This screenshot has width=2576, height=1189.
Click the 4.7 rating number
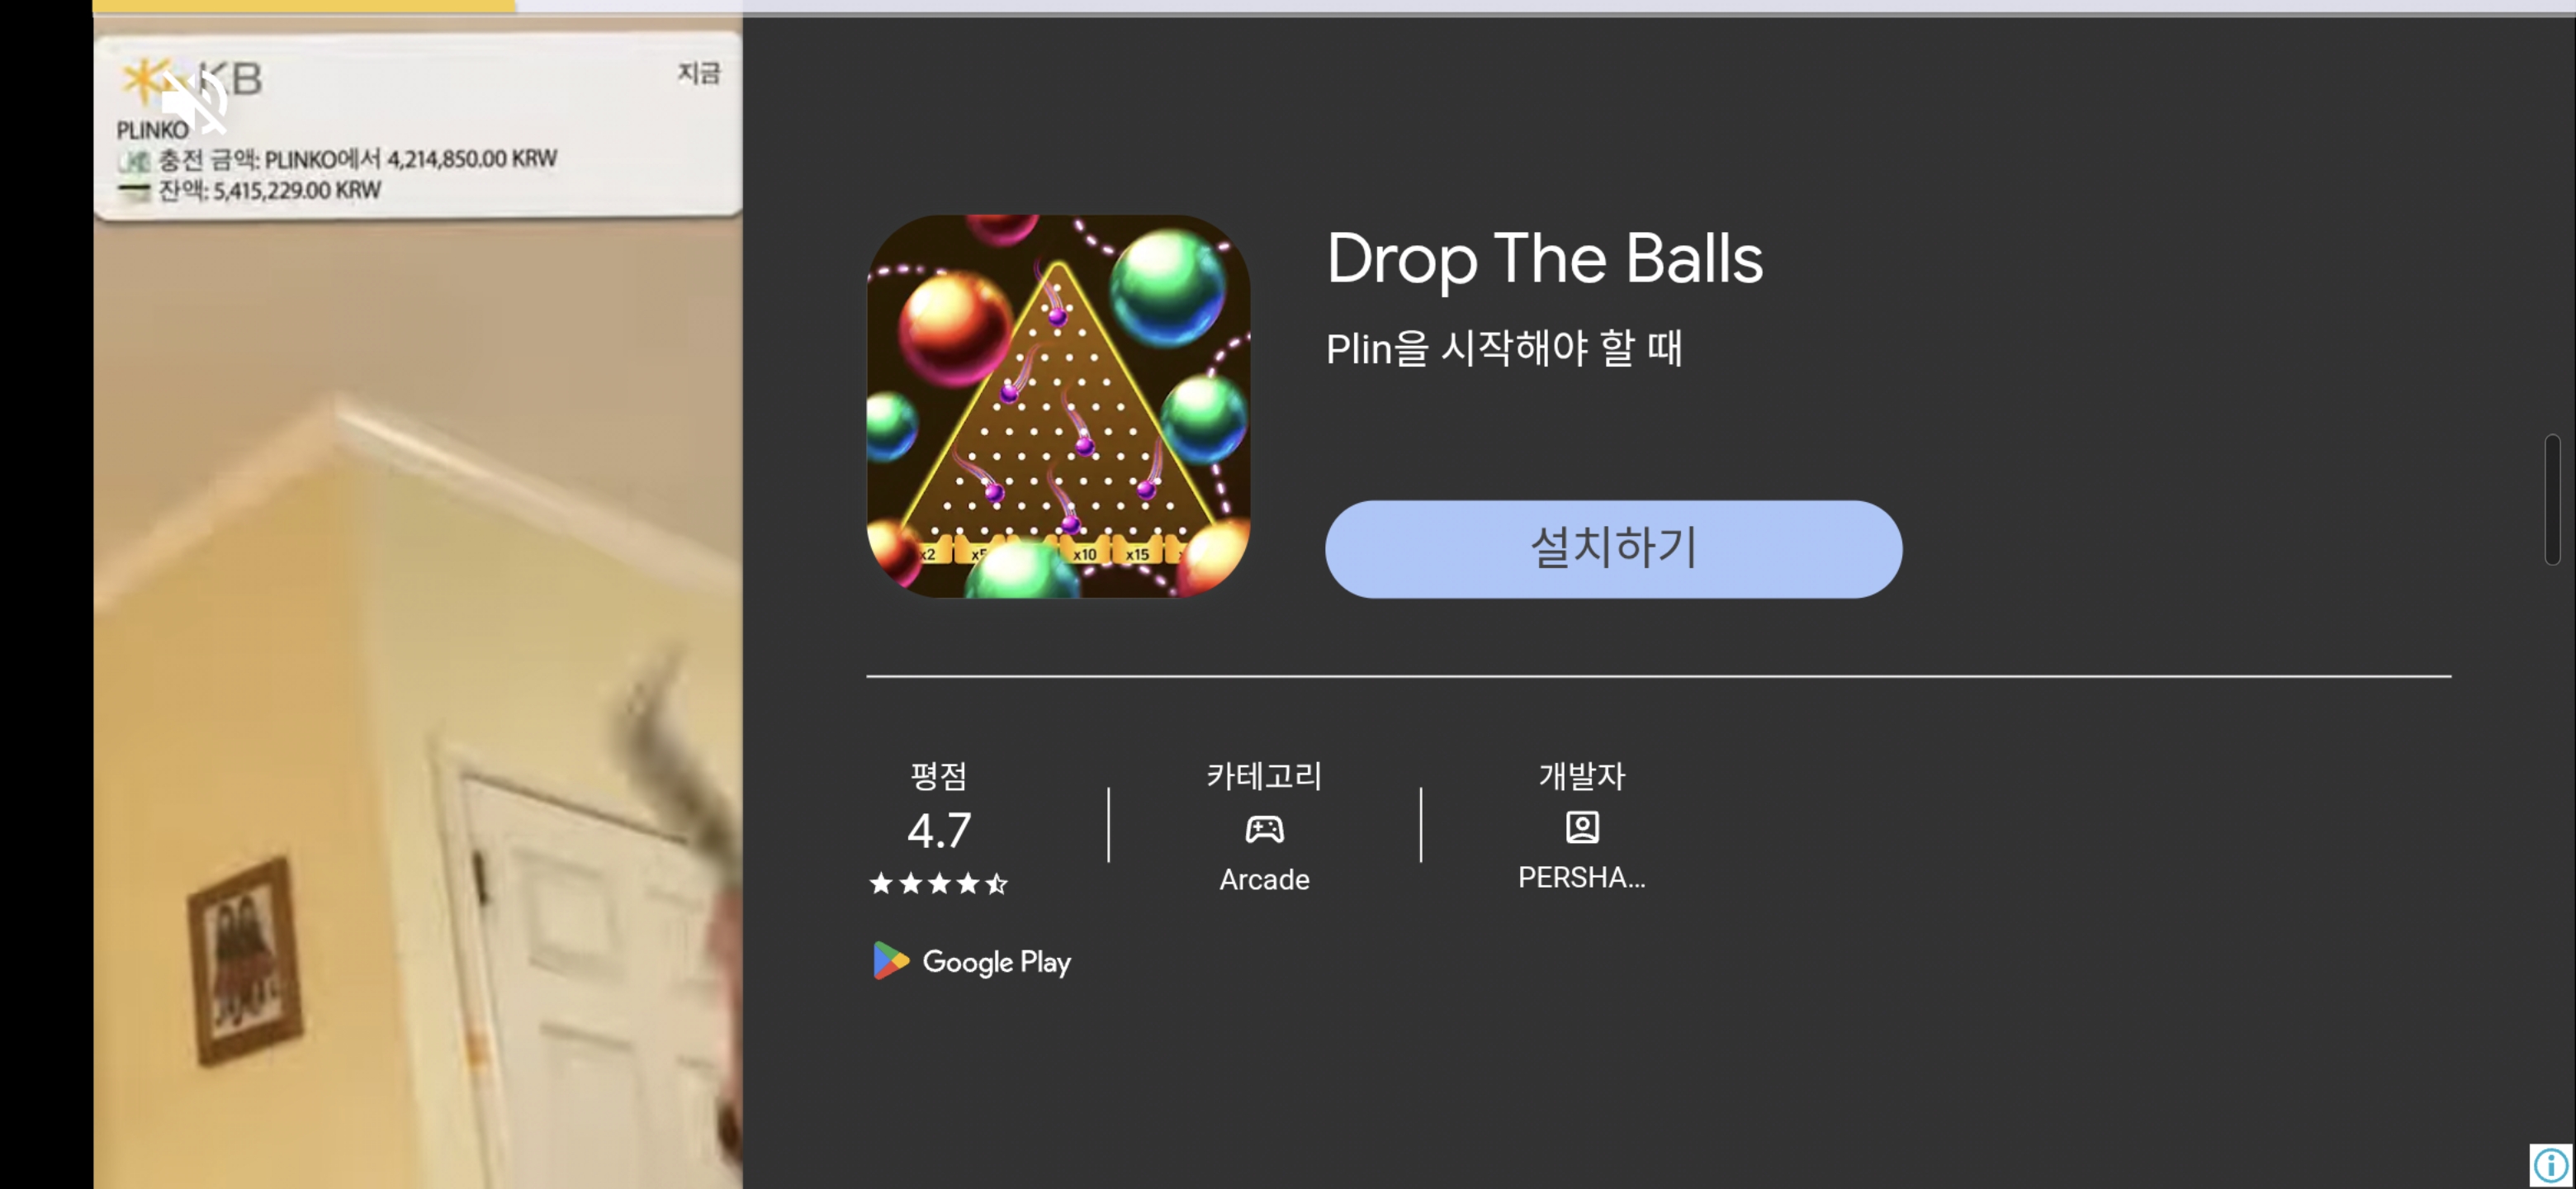point(939,830)
